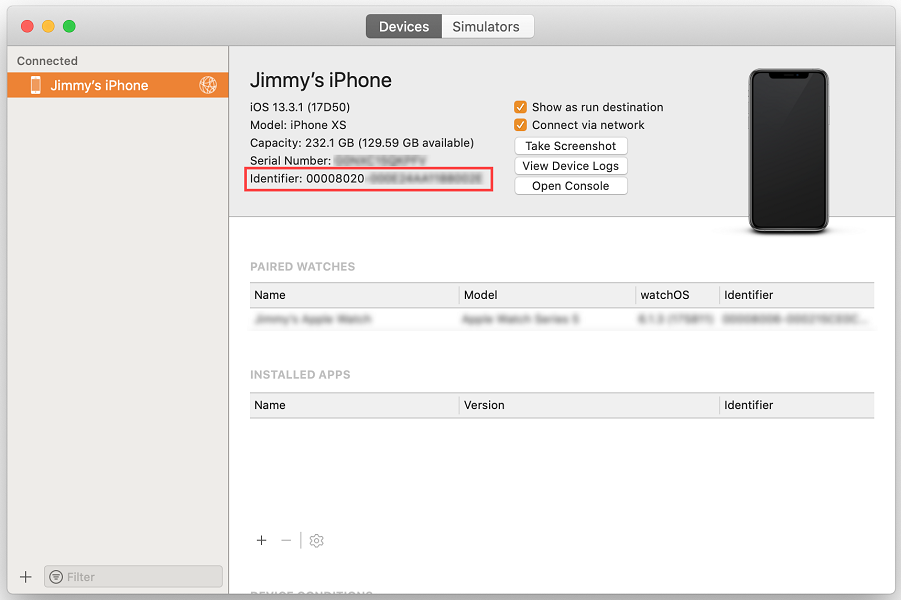This screenshot has height=600, width=901.
Task: Select the Devices tab
Action: 403,26
